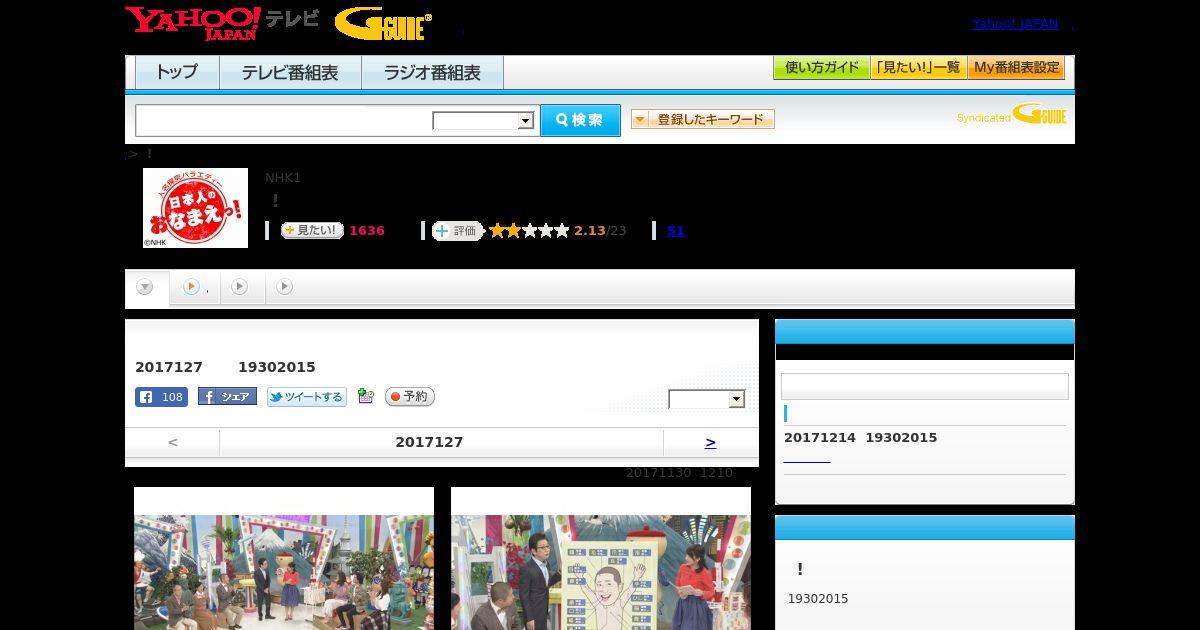The height and width of the screenshot is (630, 1200).
Task: Click the first rating star
Action: (497, 231)
